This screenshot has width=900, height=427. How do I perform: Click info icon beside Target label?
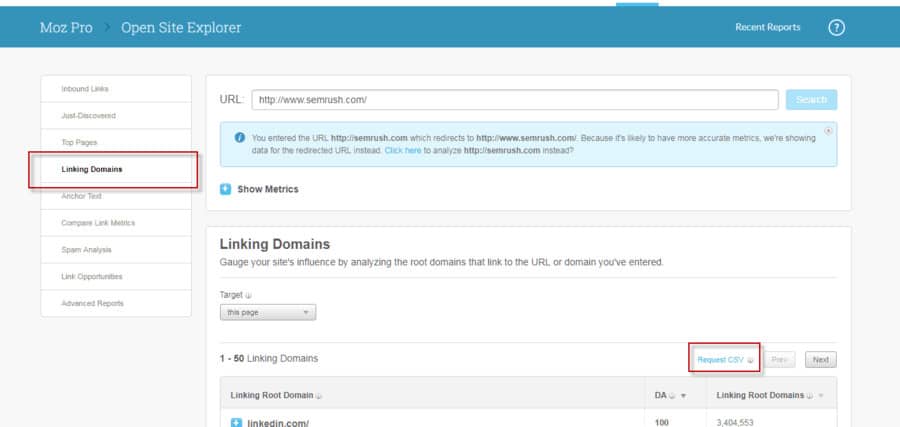coord(249,296)
